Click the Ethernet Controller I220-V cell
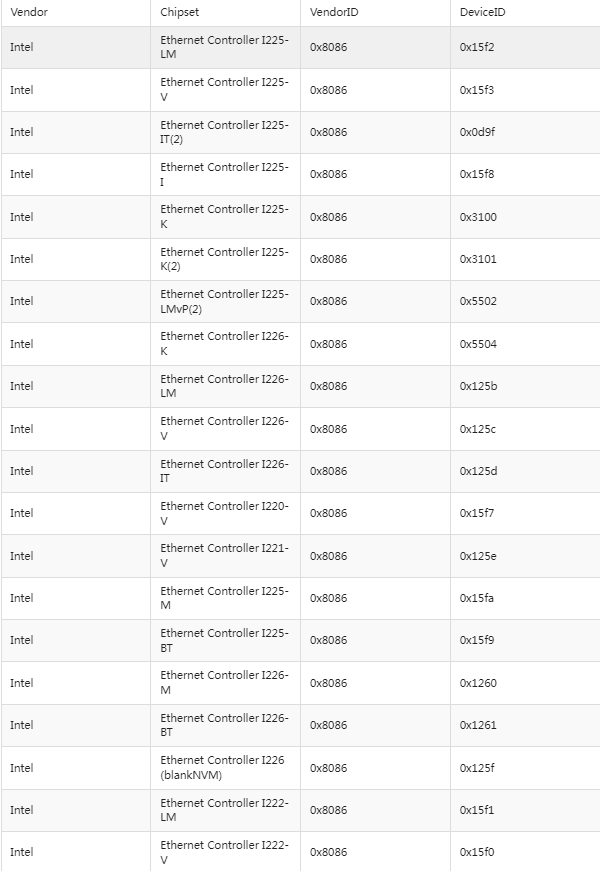 224,513
